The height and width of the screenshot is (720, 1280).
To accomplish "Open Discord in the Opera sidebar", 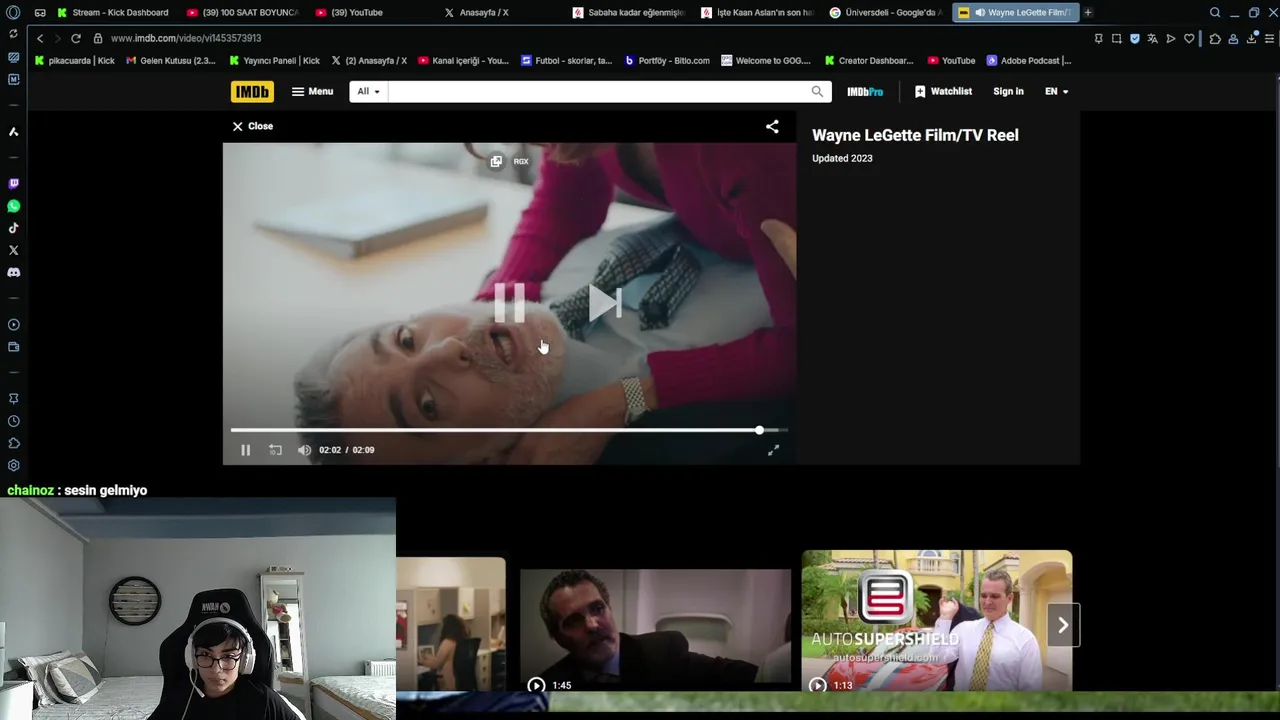I will [x=13, y=272].
